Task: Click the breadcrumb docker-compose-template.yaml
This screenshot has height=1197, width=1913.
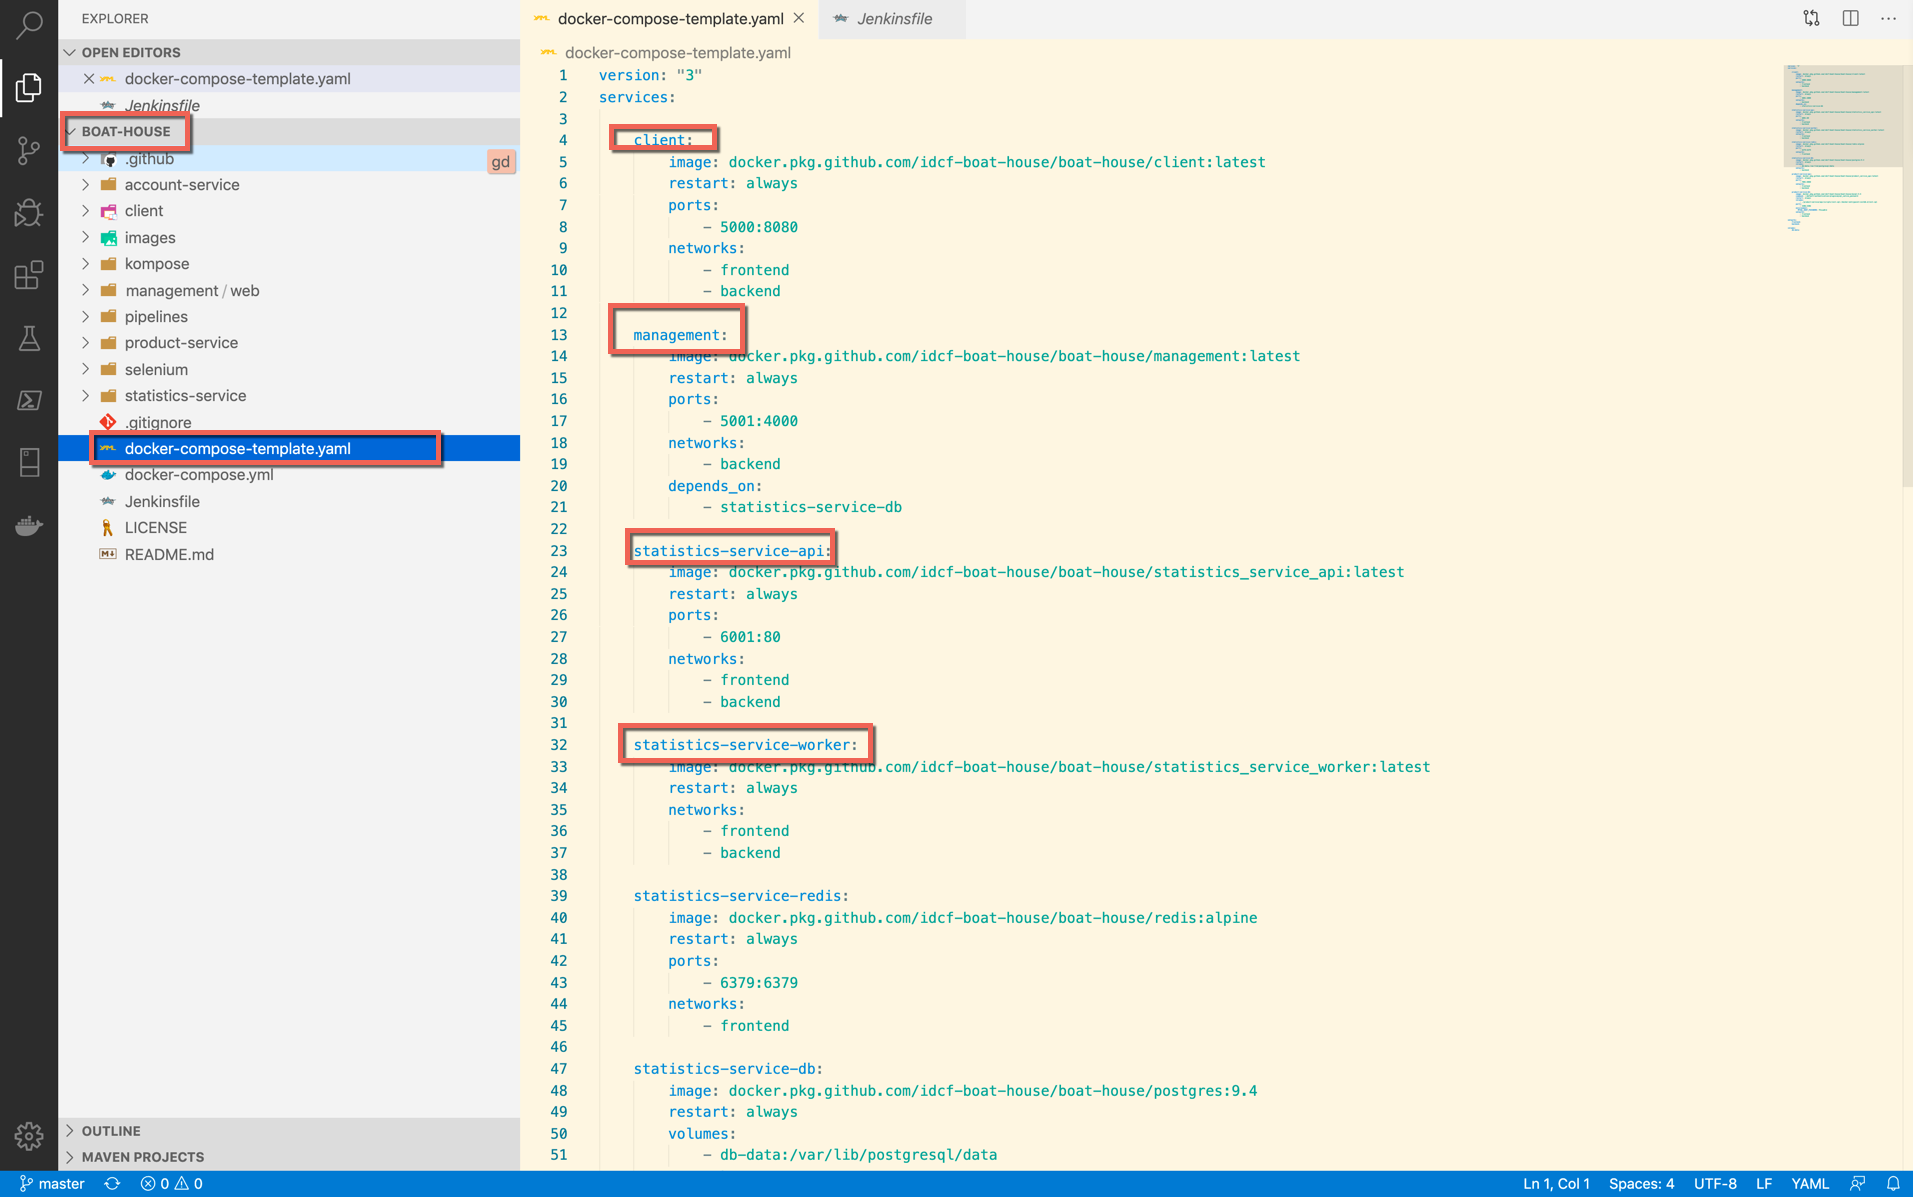Action: coord(677,52)
